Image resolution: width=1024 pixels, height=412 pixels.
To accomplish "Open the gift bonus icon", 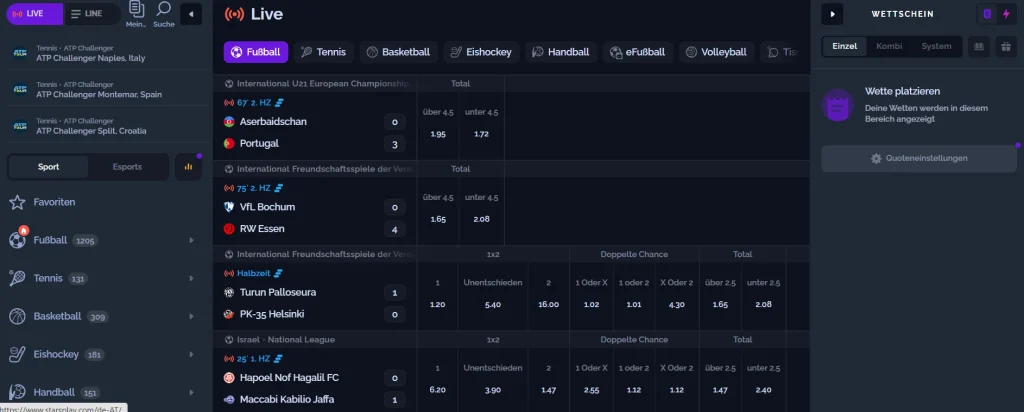I will [x=1006, y=47].
